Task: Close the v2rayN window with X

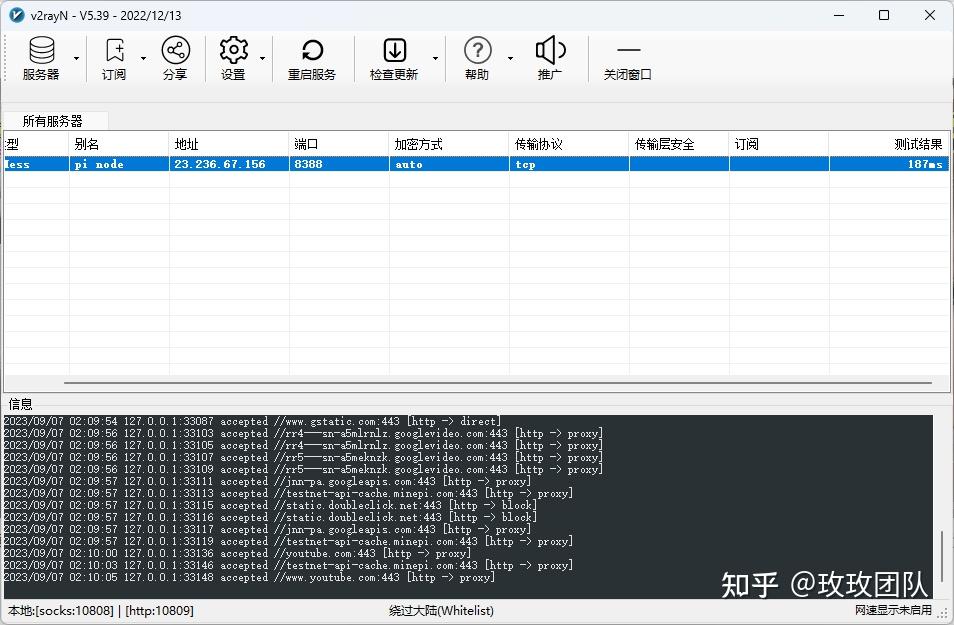Action: coord(930,15)
